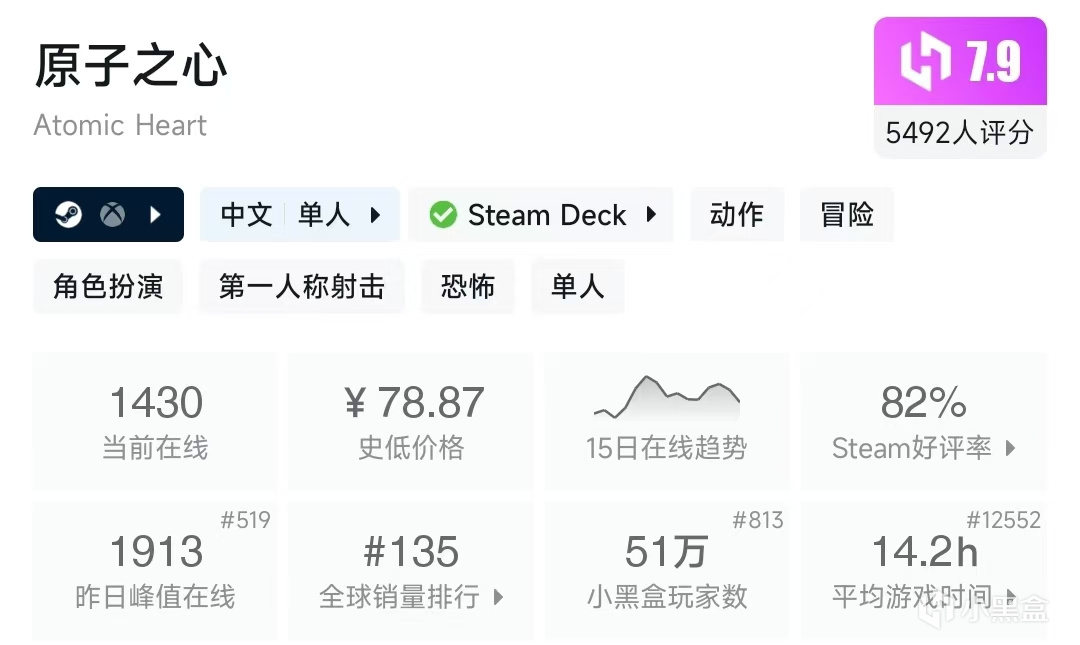Open the 平均游戏时间 14.2h card

pyautogui.click(x=923, y=570)
